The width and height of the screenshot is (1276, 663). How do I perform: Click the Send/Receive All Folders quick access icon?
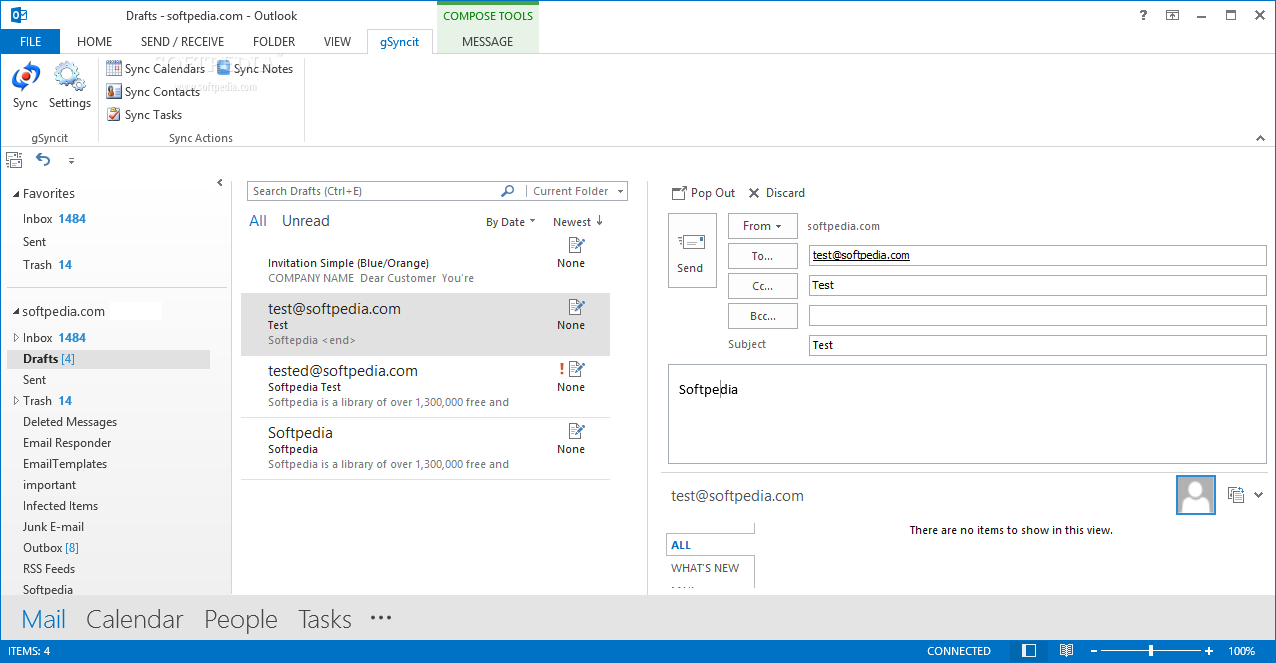[14, 160]
